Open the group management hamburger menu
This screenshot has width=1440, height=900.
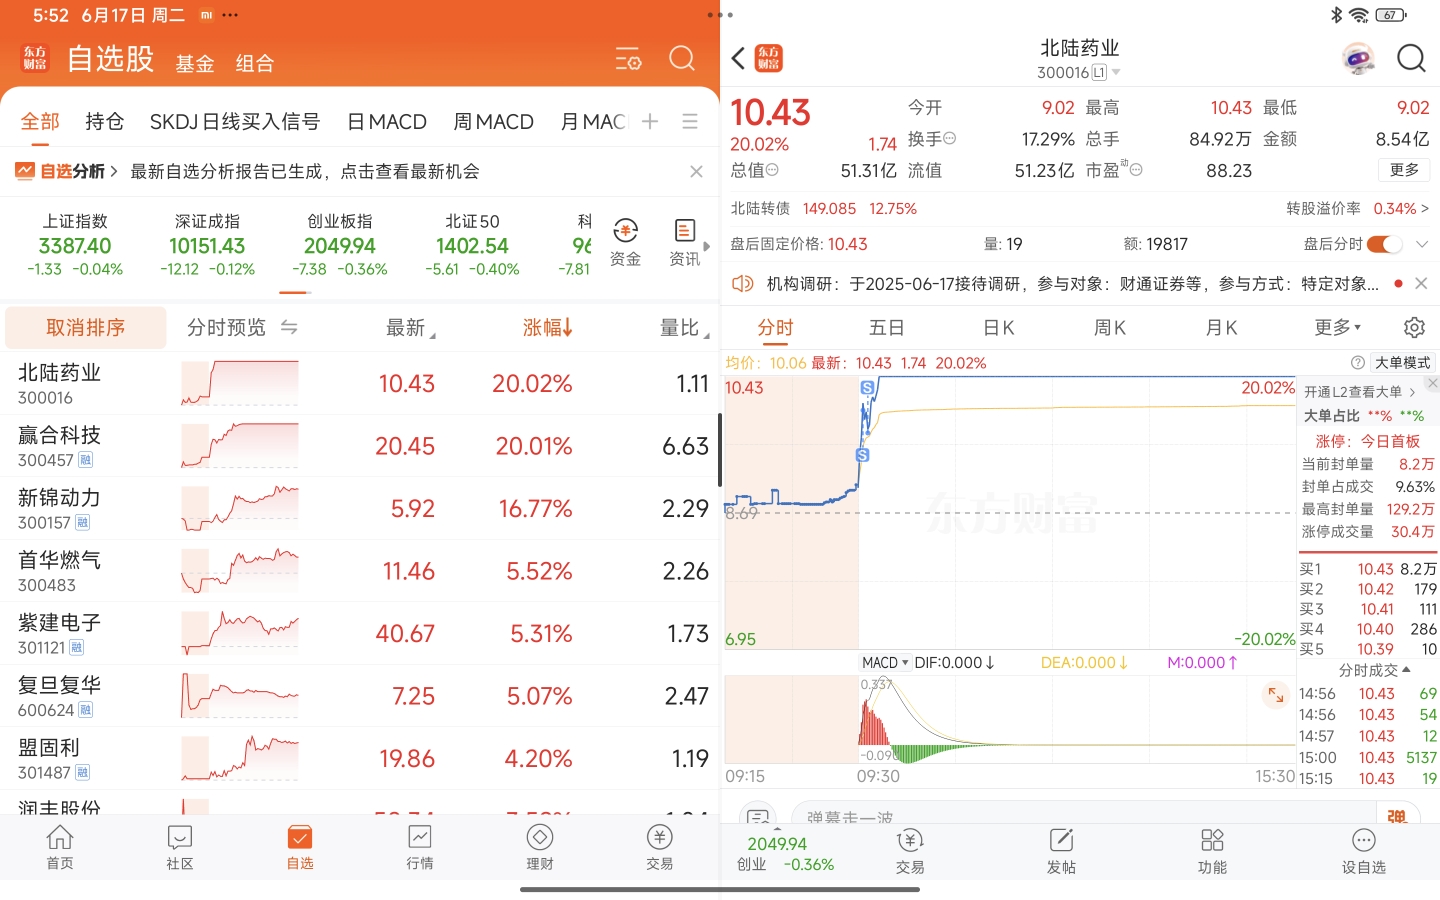[x=690, y=121]
